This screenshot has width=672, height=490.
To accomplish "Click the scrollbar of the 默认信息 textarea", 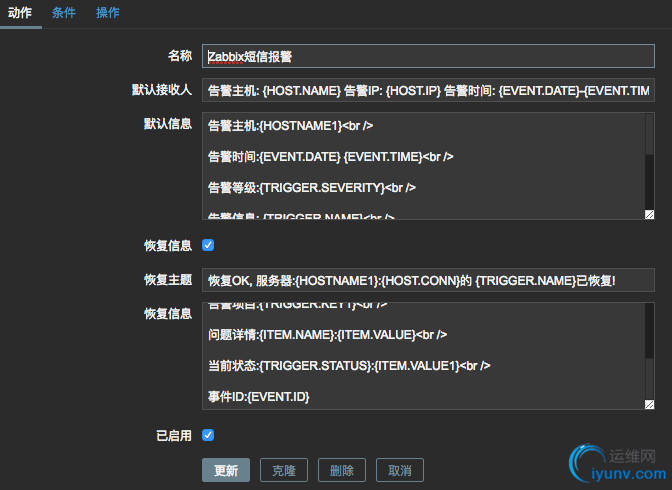I will click(x=649, y=162).
